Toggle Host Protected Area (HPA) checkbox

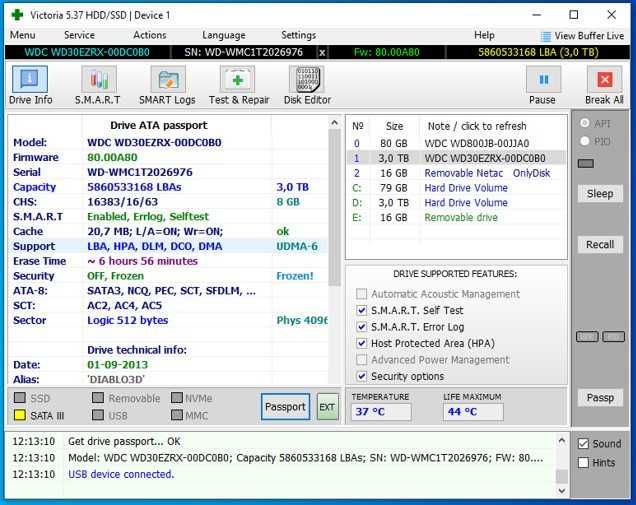pyautogui.click(x=361, y=343)
